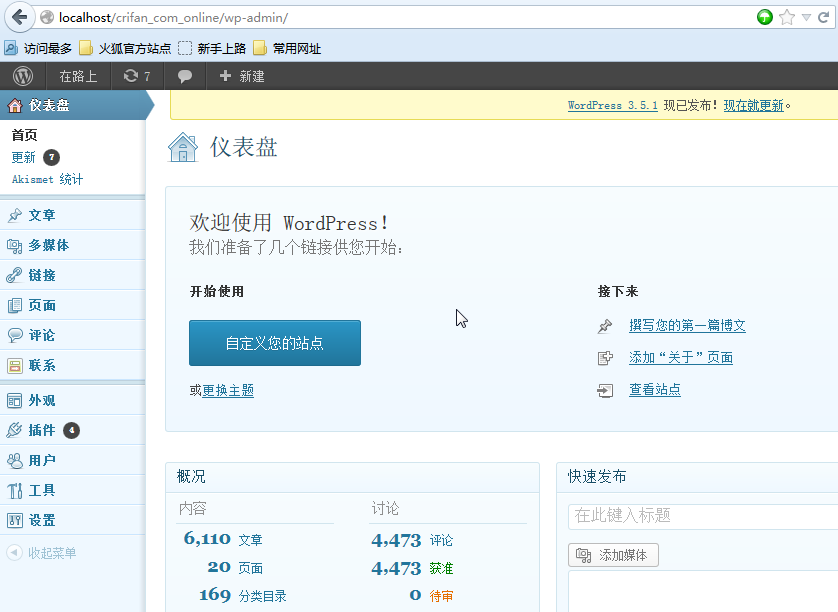Click the house icon next to 仪表盘 heading
Screen dimensions: 838x612
pyautogui.click(x=183, y=147)
